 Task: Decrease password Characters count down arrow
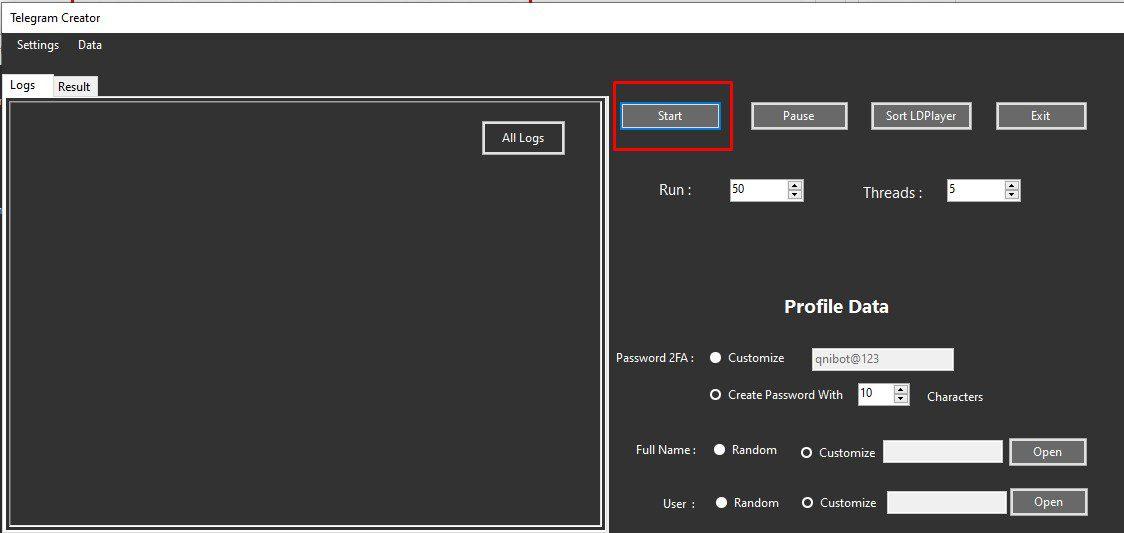click(x=901, y=399)
